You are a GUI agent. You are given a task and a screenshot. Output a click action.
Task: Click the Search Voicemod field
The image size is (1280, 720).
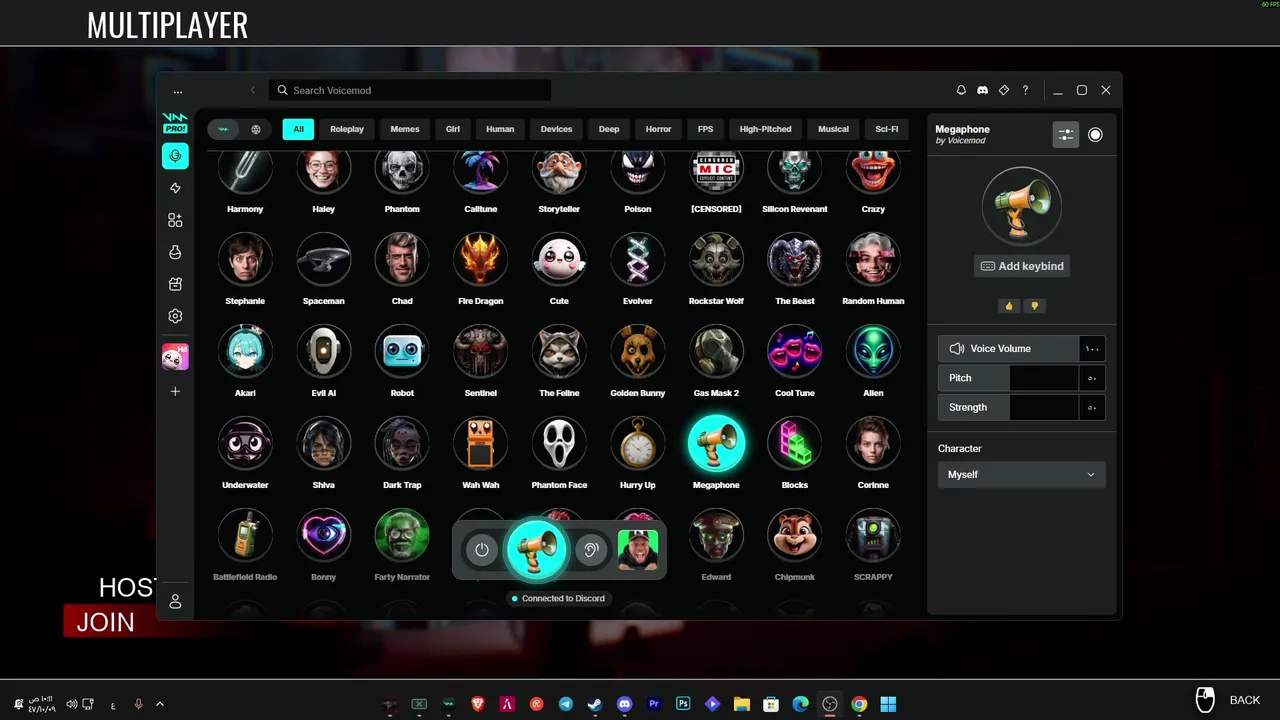[410, 90]
